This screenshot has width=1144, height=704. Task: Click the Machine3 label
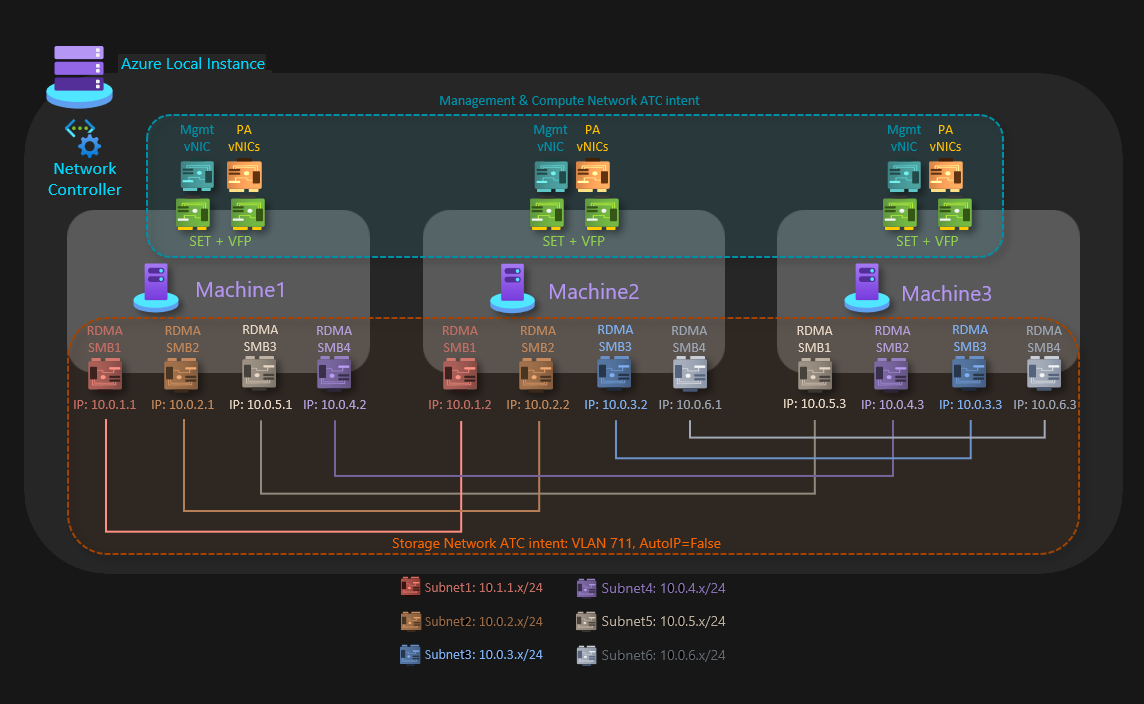(x=946, y=293)
